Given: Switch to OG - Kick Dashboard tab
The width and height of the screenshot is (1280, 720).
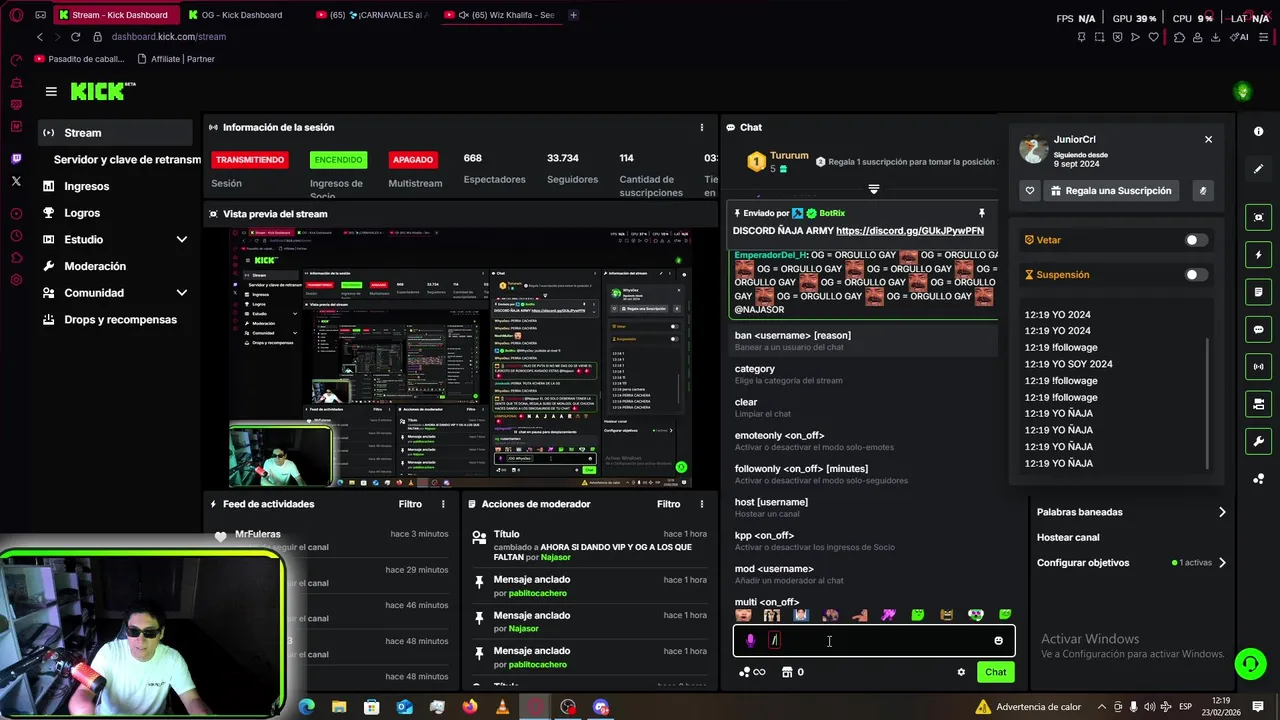Looking at the screenshot, I should click(241, 15).
